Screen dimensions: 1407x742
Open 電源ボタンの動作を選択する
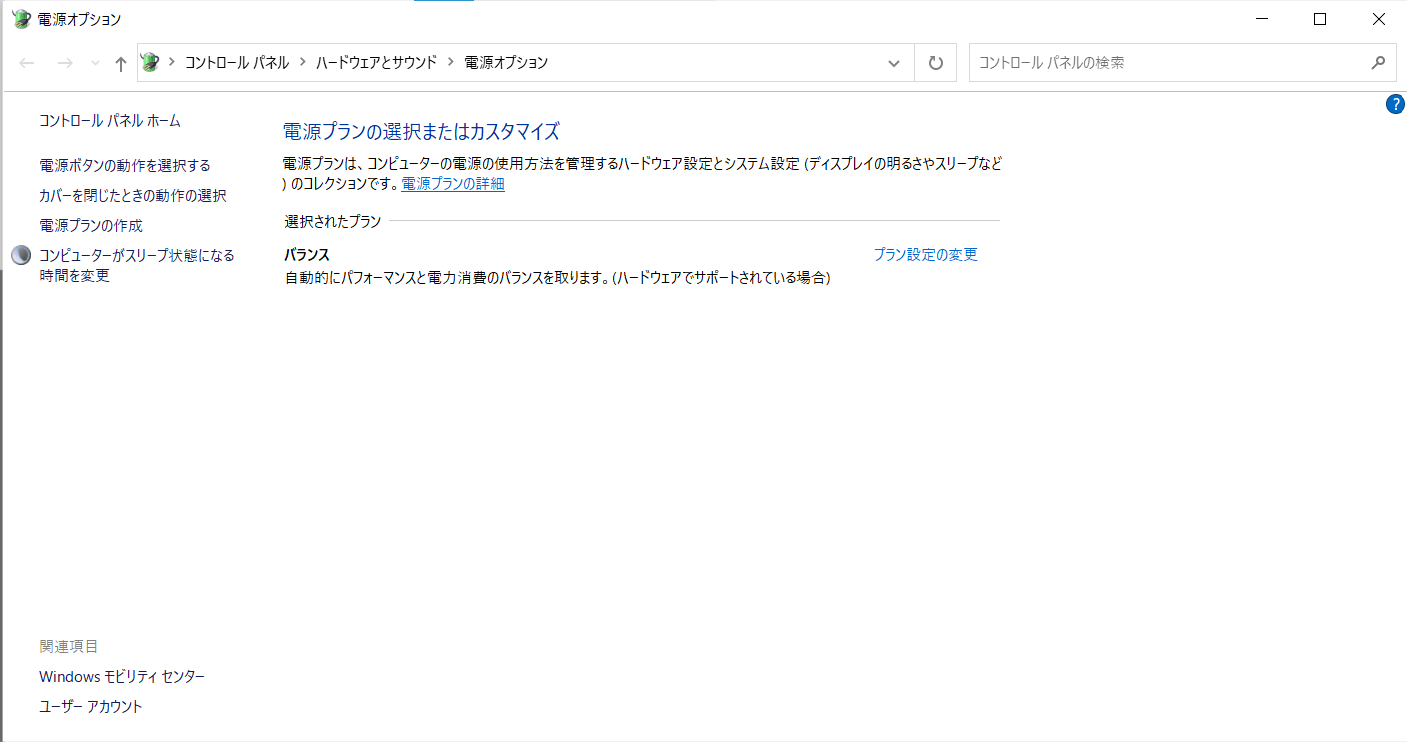(x=125, y=166)
